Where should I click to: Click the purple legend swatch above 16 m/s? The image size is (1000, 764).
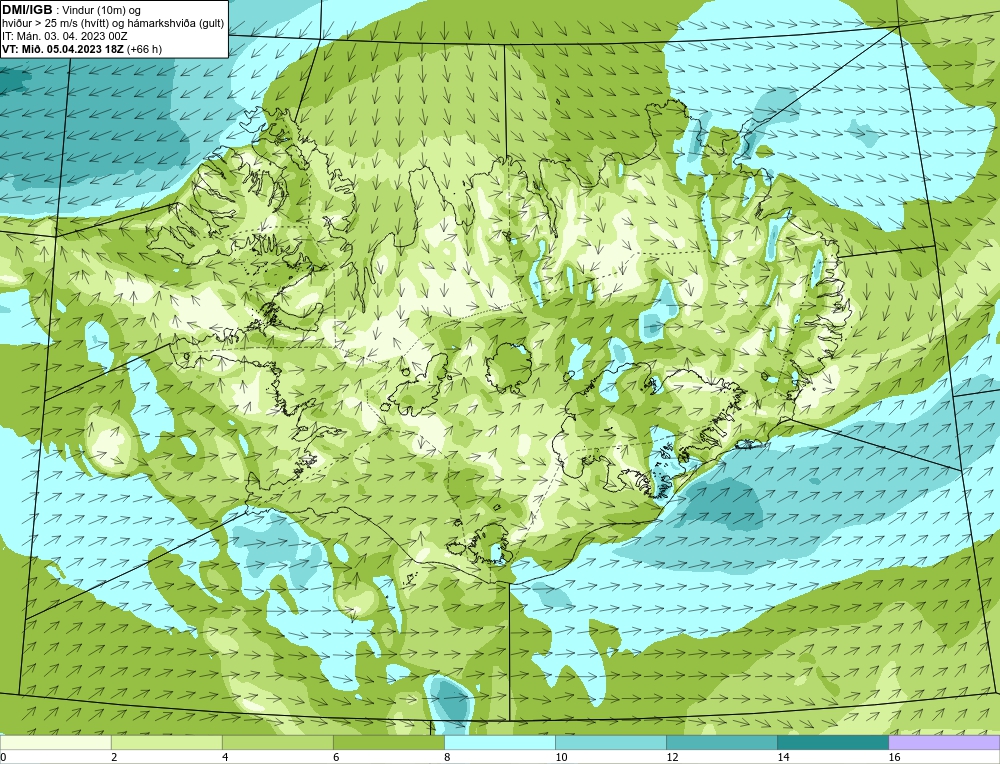click(x=944, y=742)
